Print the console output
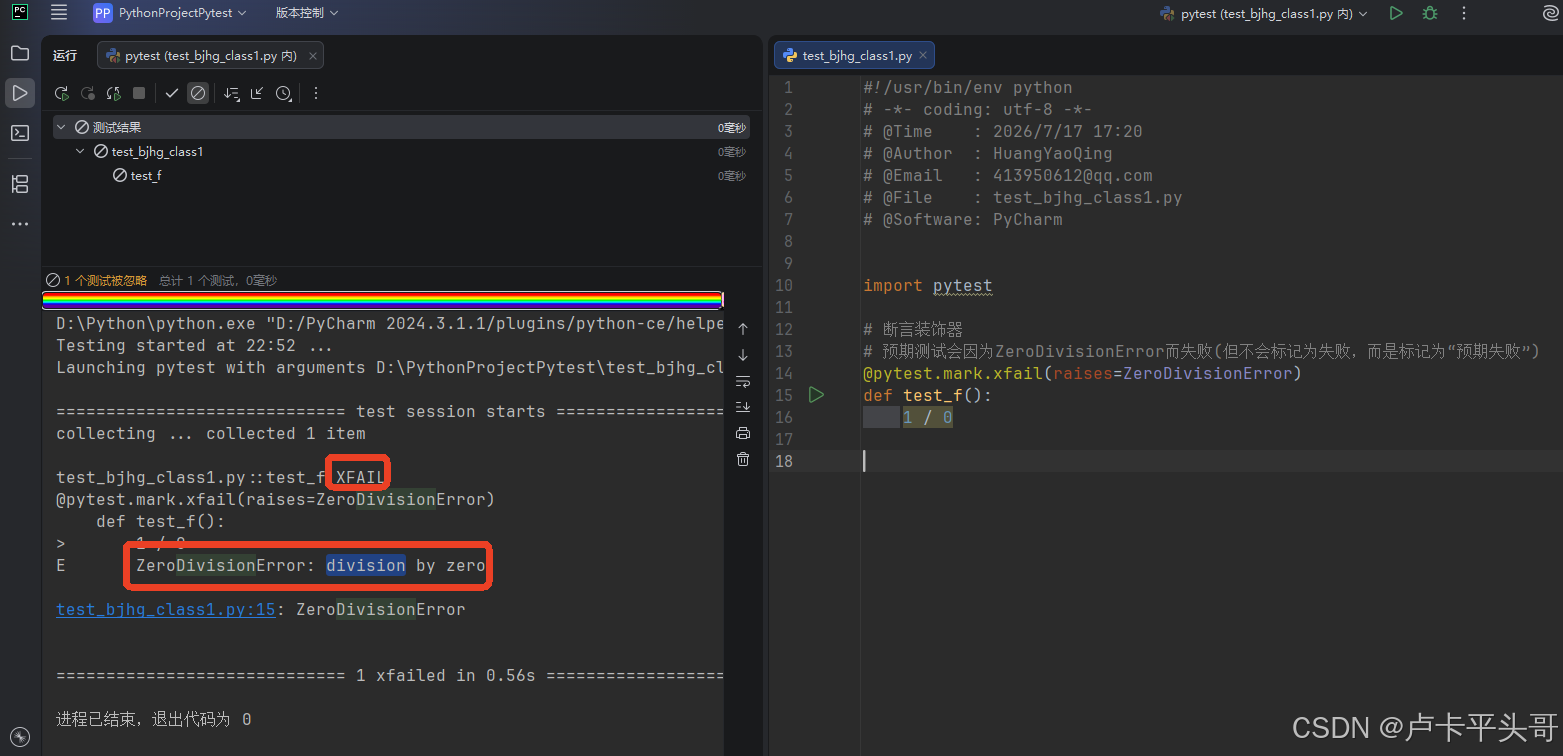1563x756 pixels. click(x=742, y=433)
